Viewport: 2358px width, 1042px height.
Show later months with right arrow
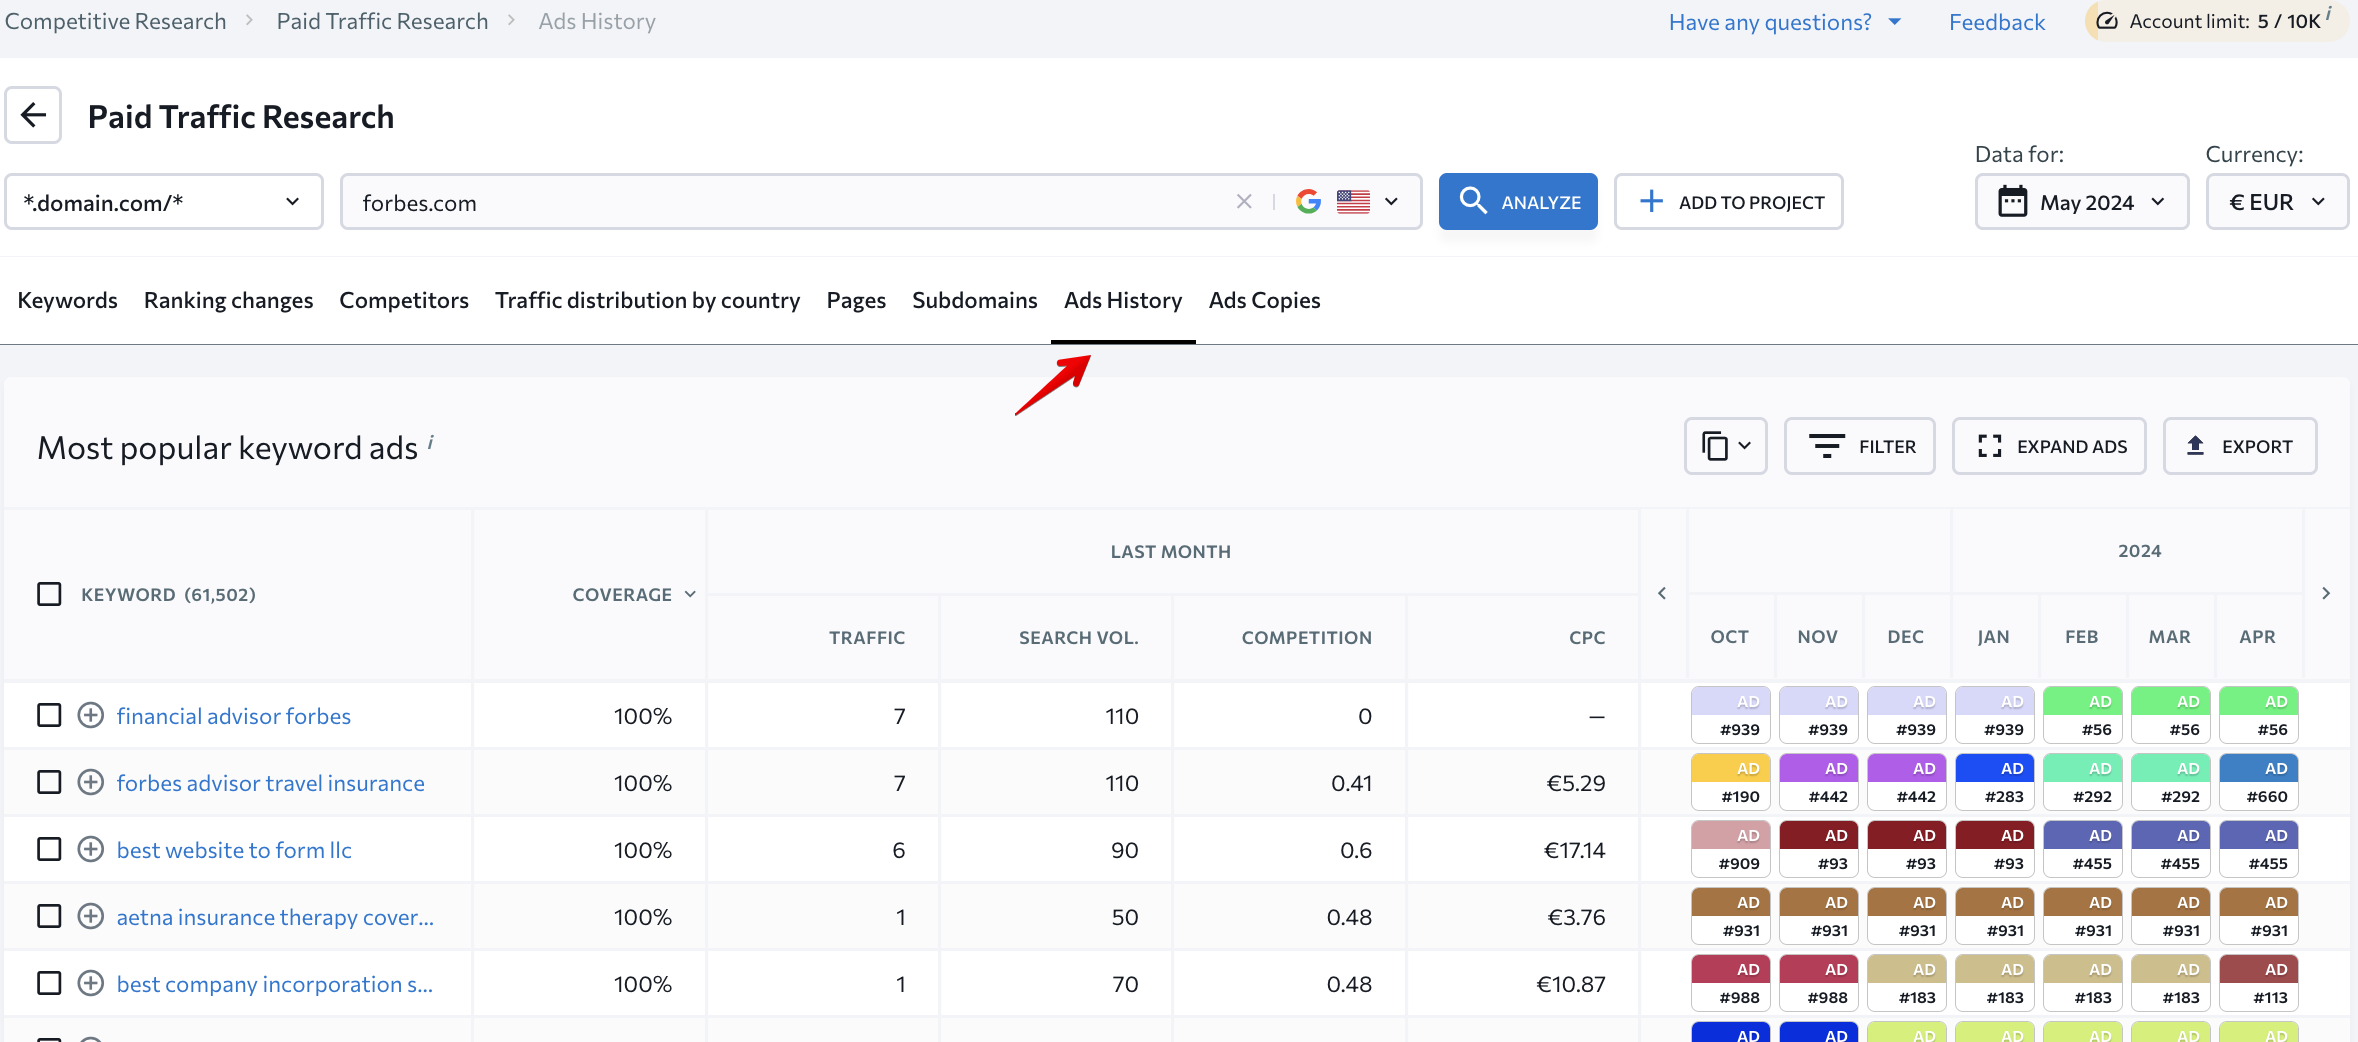2326,593
